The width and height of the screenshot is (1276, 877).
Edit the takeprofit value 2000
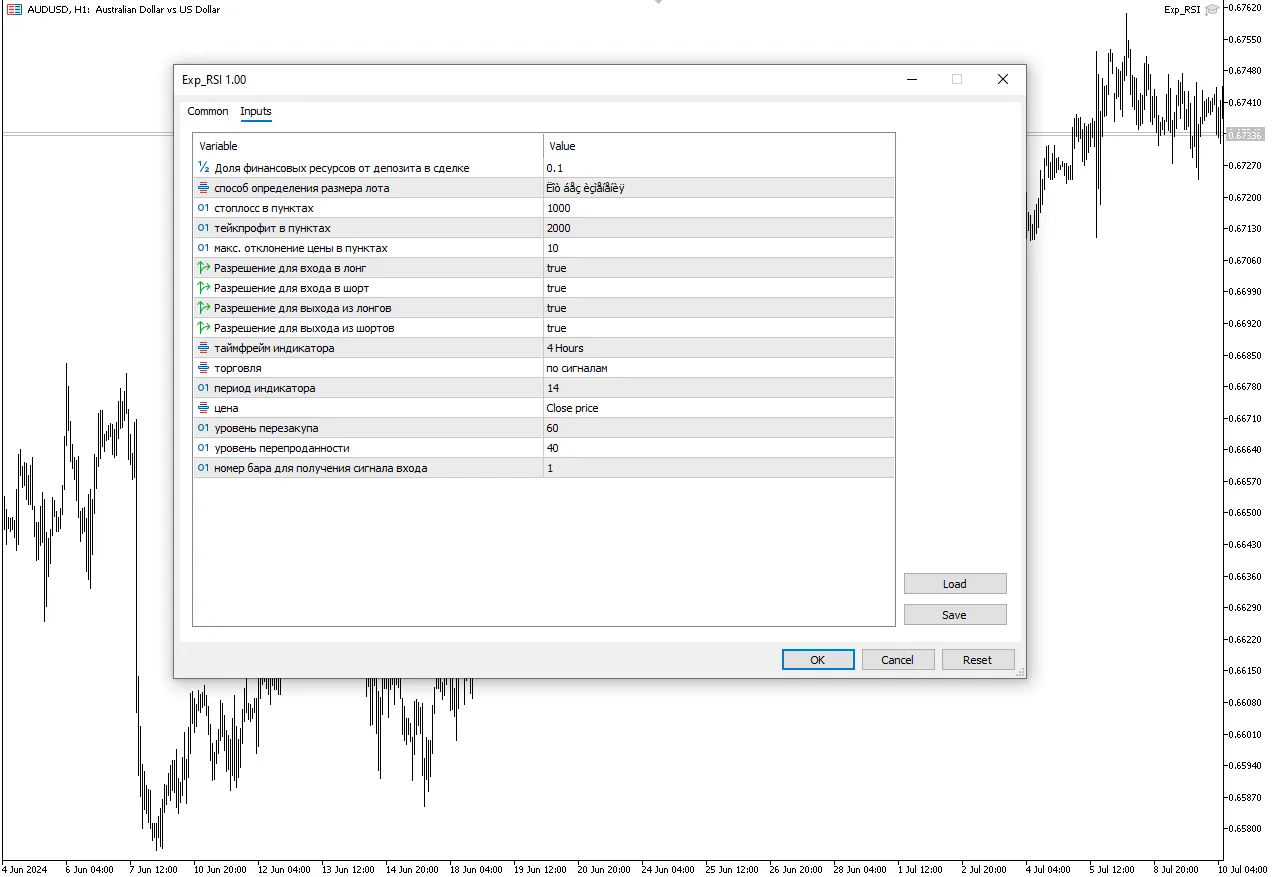(559, 228)
